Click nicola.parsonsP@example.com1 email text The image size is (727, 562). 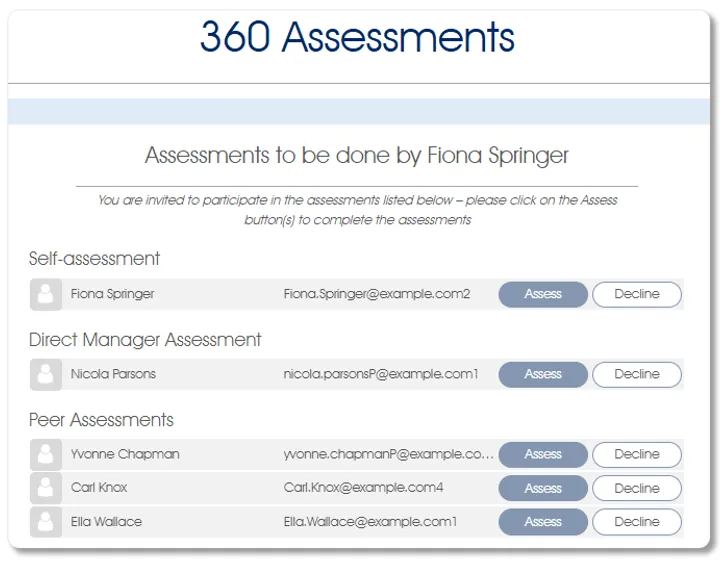pos(381,374)
